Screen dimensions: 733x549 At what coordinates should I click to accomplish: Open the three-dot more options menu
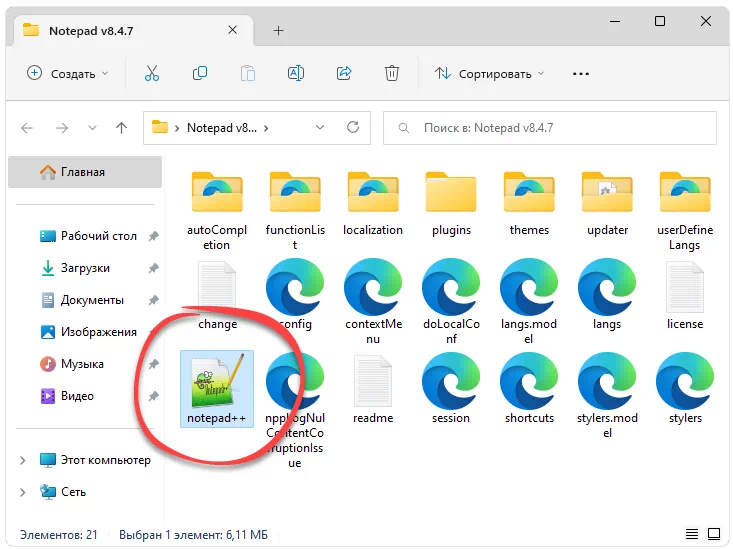(581, 74)
